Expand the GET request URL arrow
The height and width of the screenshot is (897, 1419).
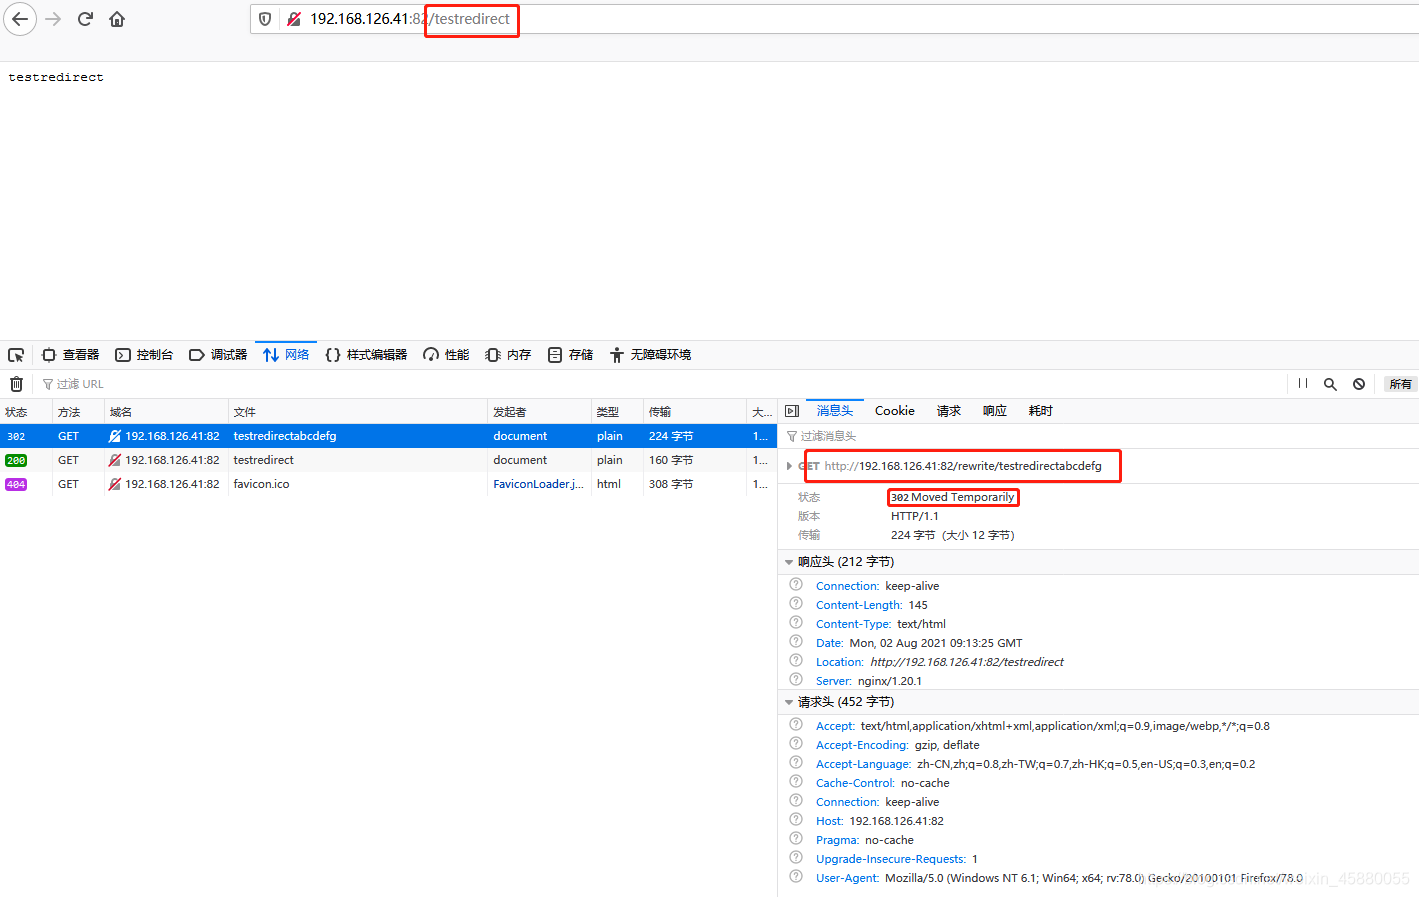pos(789,466)
